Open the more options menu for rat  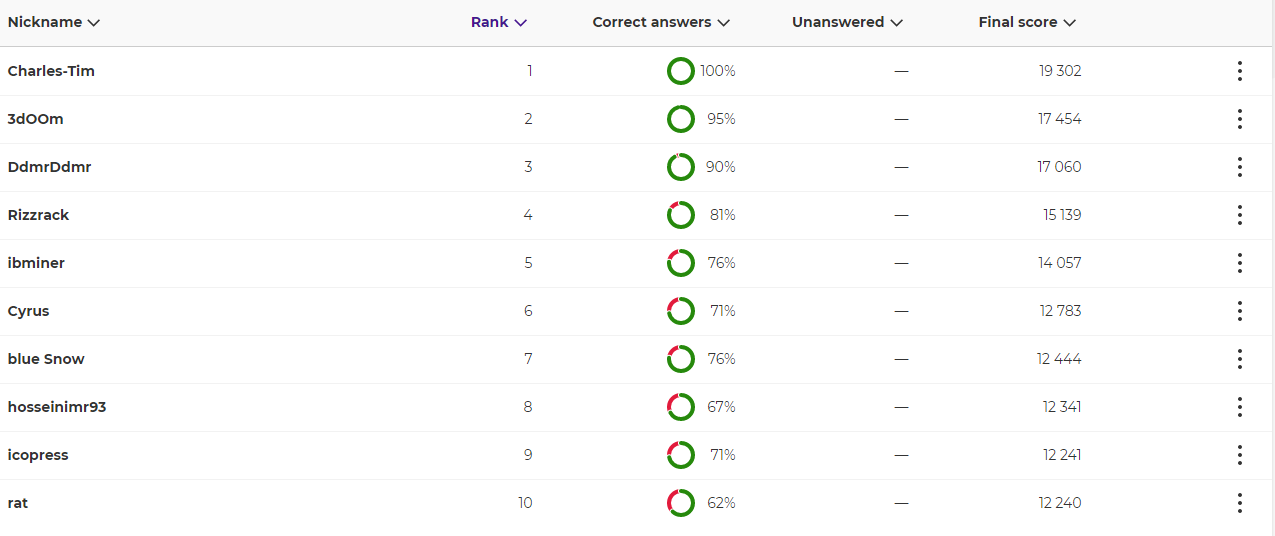click(x=1239, y=503)
